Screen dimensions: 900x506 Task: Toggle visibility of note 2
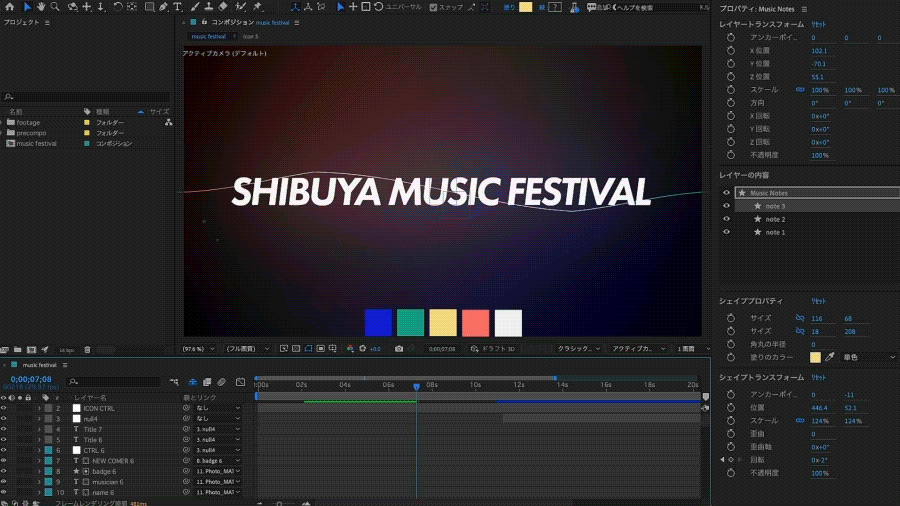coord(727,219)
